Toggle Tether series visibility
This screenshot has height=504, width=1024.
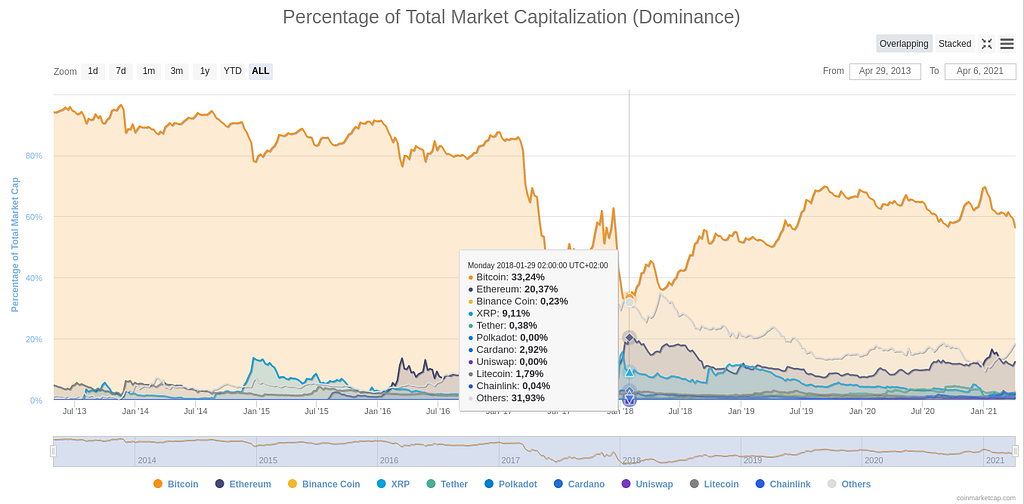(447, 484)
